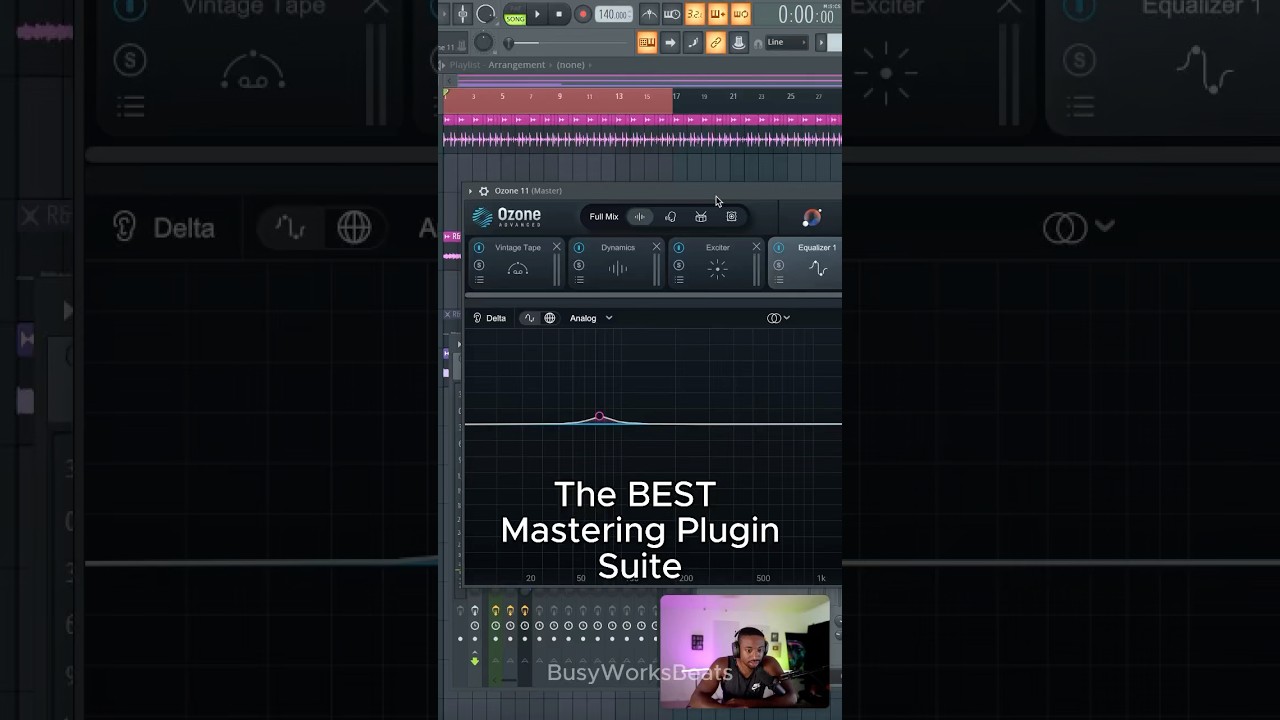Remove the Dynamics module

coord(657,247)
